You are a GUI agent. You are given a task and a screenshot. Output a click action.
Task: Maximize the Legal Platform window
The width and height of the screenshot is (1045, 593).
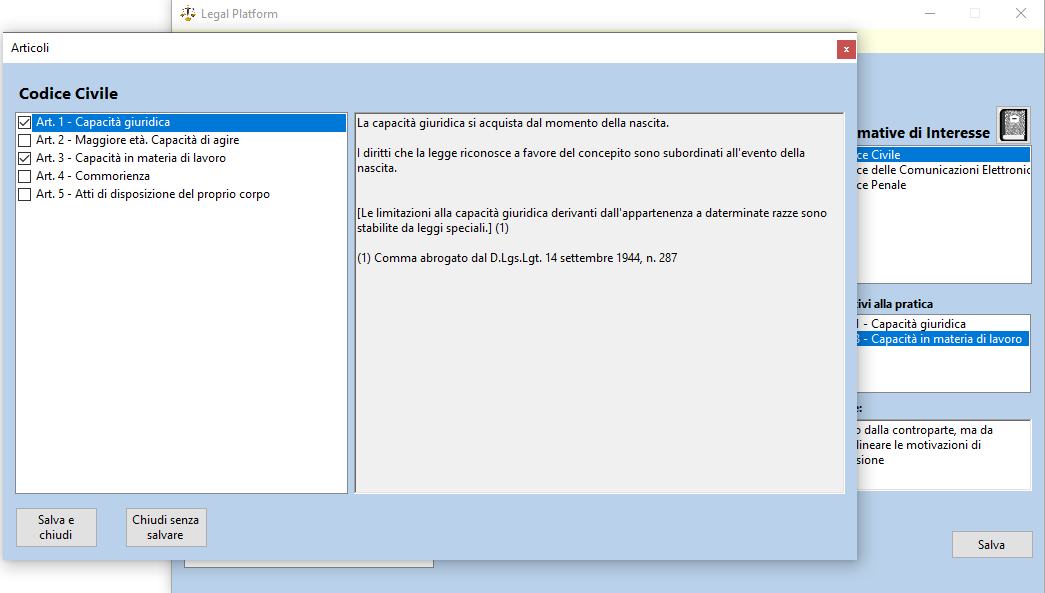974,14
